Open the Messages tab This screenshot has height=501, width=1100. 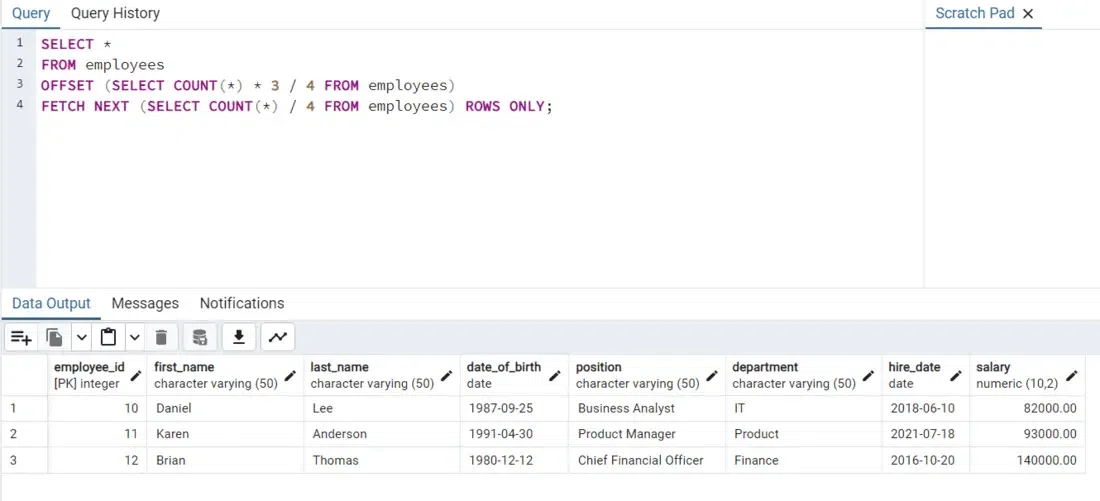[145, 303]
